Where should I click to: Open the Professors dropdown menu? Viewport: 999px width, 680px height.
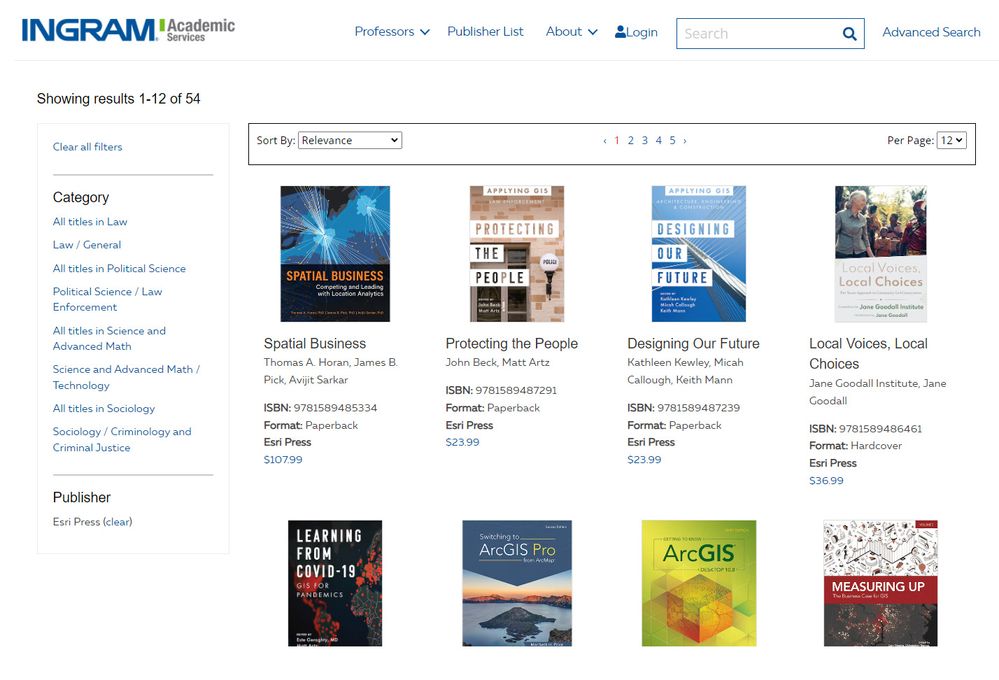[x=390, y=31]
